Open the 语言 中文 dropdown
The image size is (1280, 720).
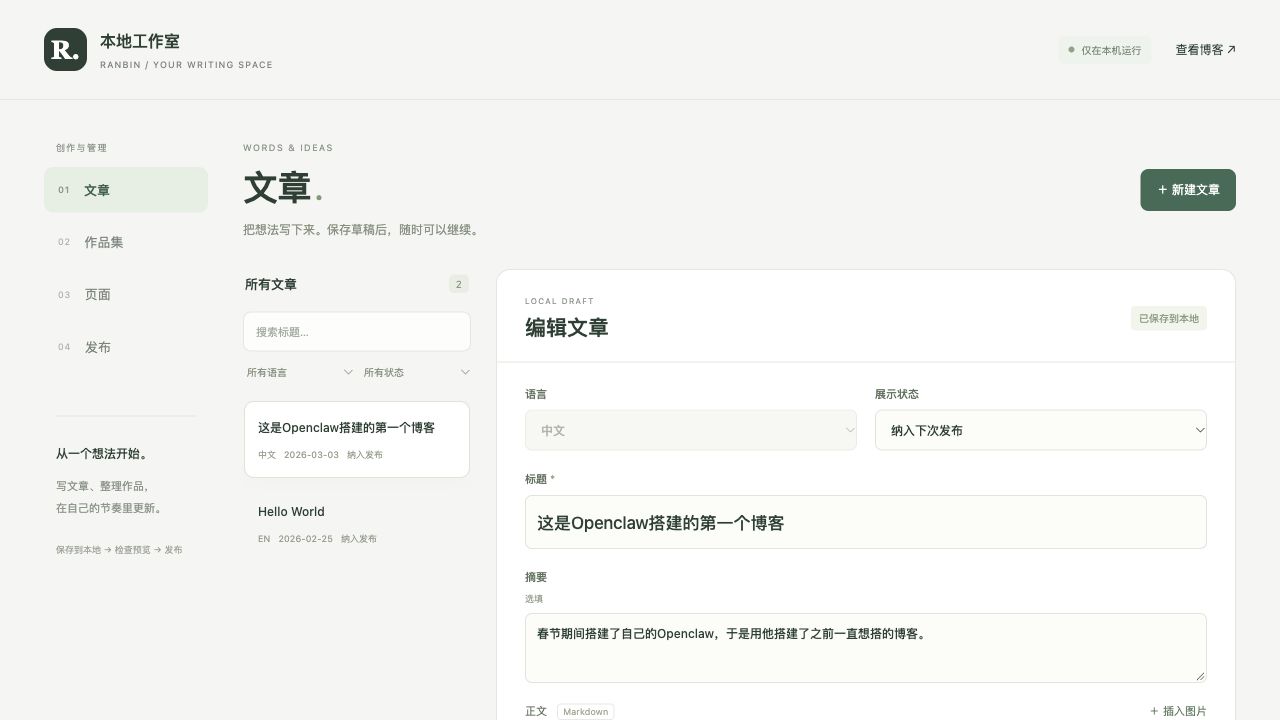click(691, 430)
